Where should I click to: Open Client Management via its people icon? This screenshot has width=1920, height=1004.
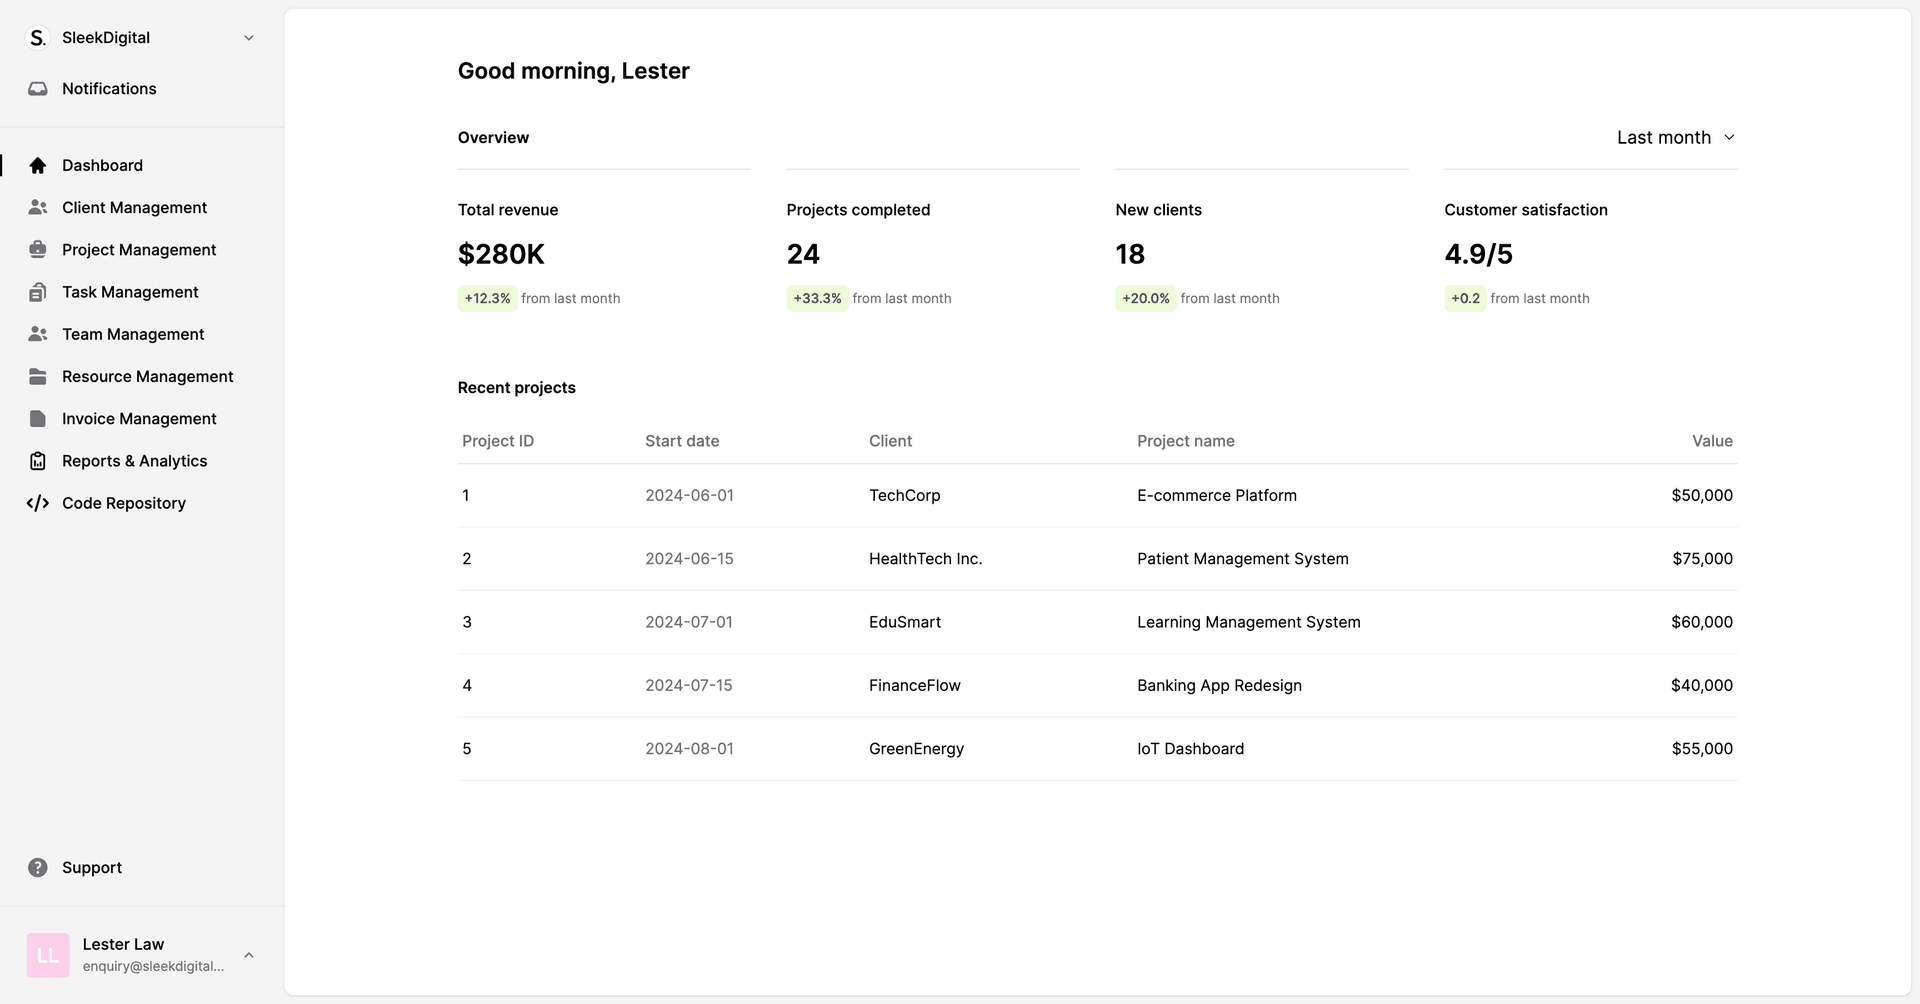(x=37, y=207)
